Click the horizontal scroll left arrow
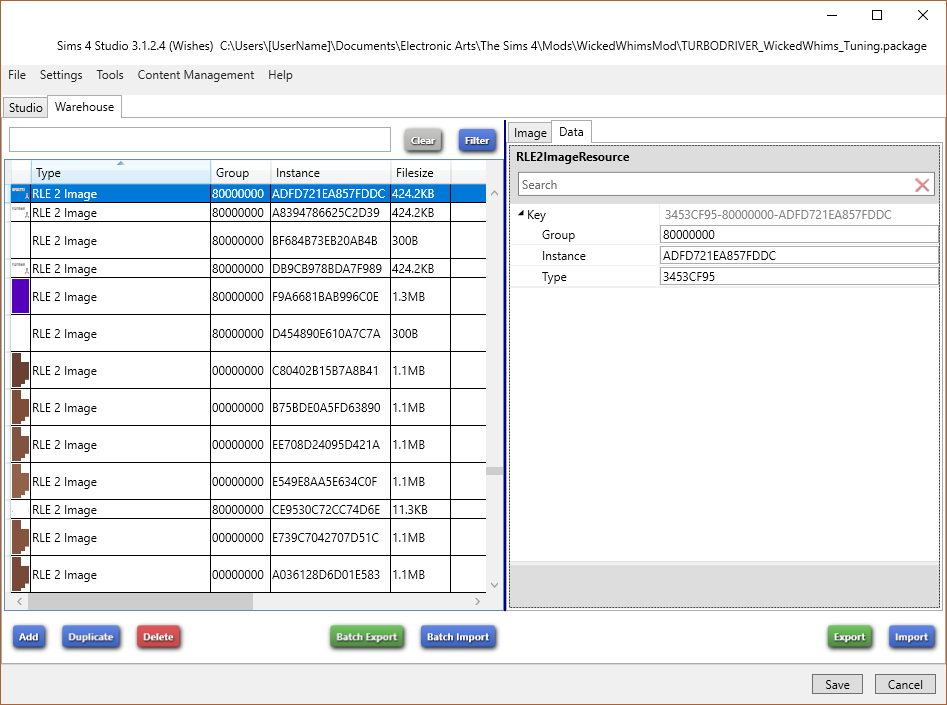The width and height of the screenshot is (947, 705). 19,602
